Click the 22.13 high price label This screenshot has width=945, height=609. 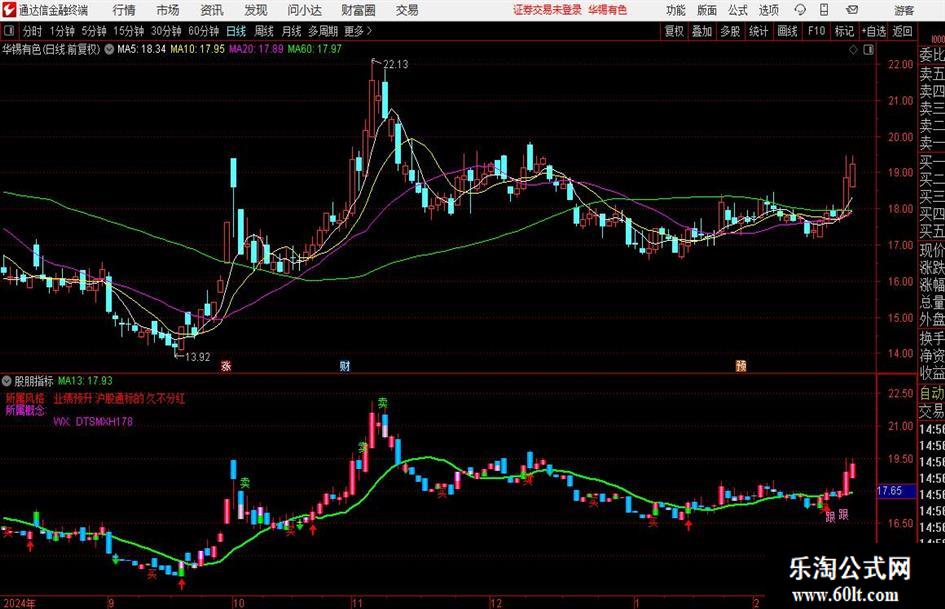coord(395,64)
